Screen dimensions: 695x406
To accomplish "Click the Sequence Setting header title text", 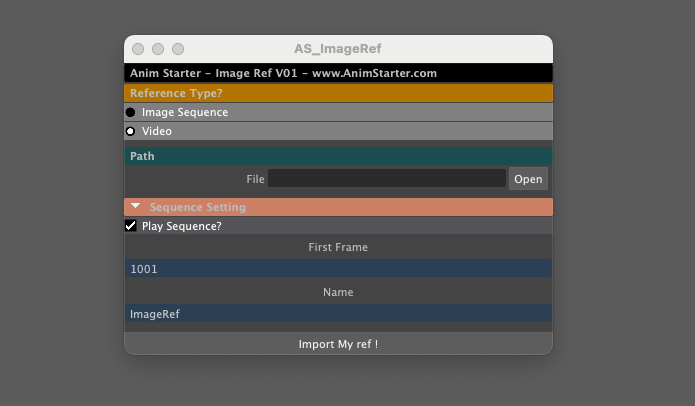I will tap(198, 207).
